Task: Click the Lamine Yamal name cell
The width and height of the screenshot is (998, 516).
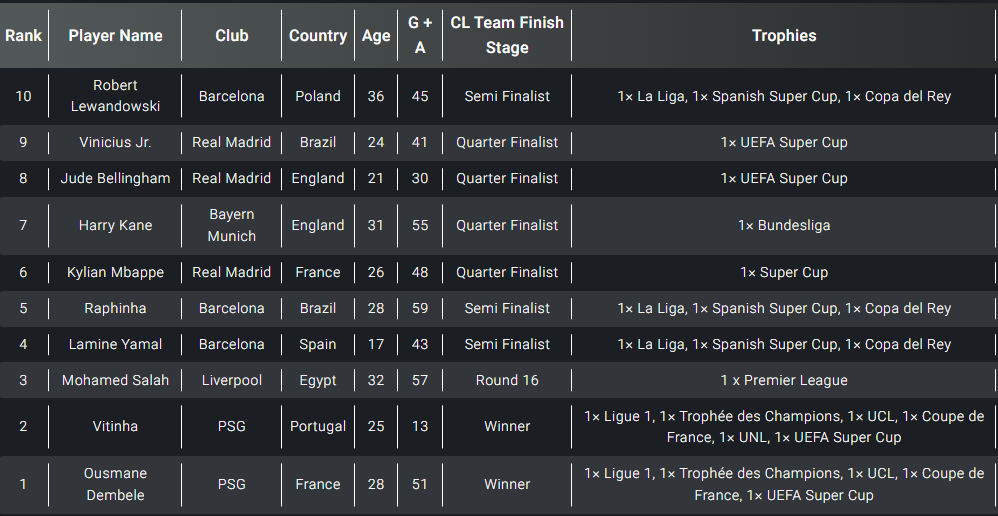Action: 115,344
